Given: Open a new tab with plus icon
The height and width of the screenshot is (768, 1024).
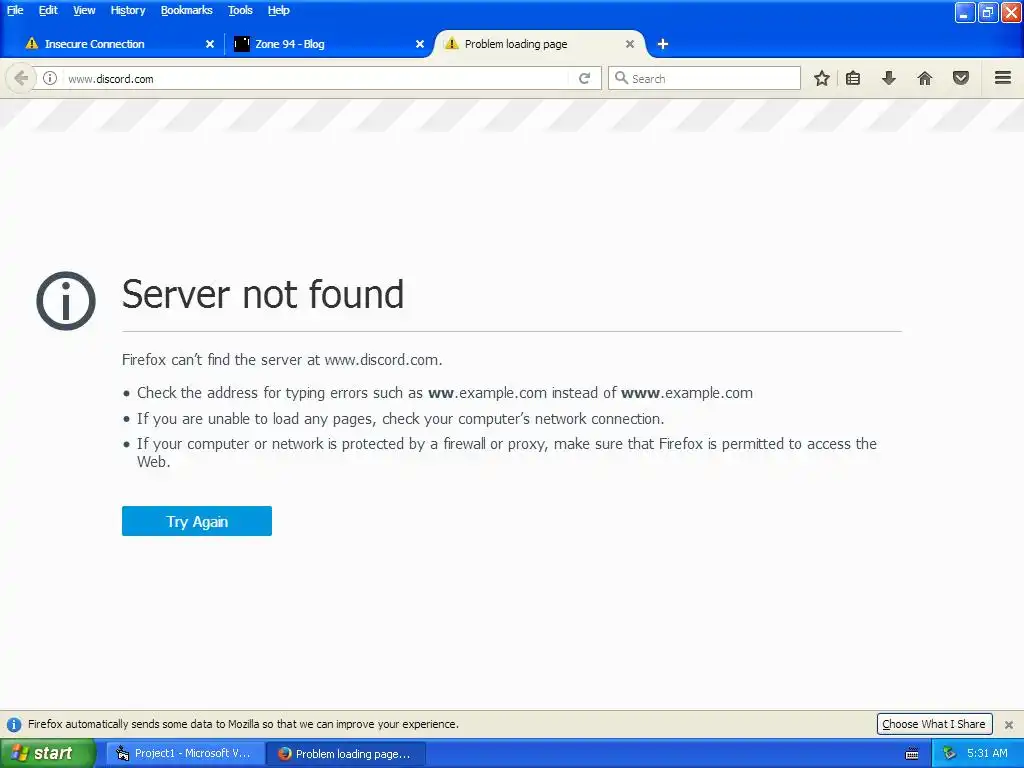Looking at the screenshot, I should click(x=663, y=44).
